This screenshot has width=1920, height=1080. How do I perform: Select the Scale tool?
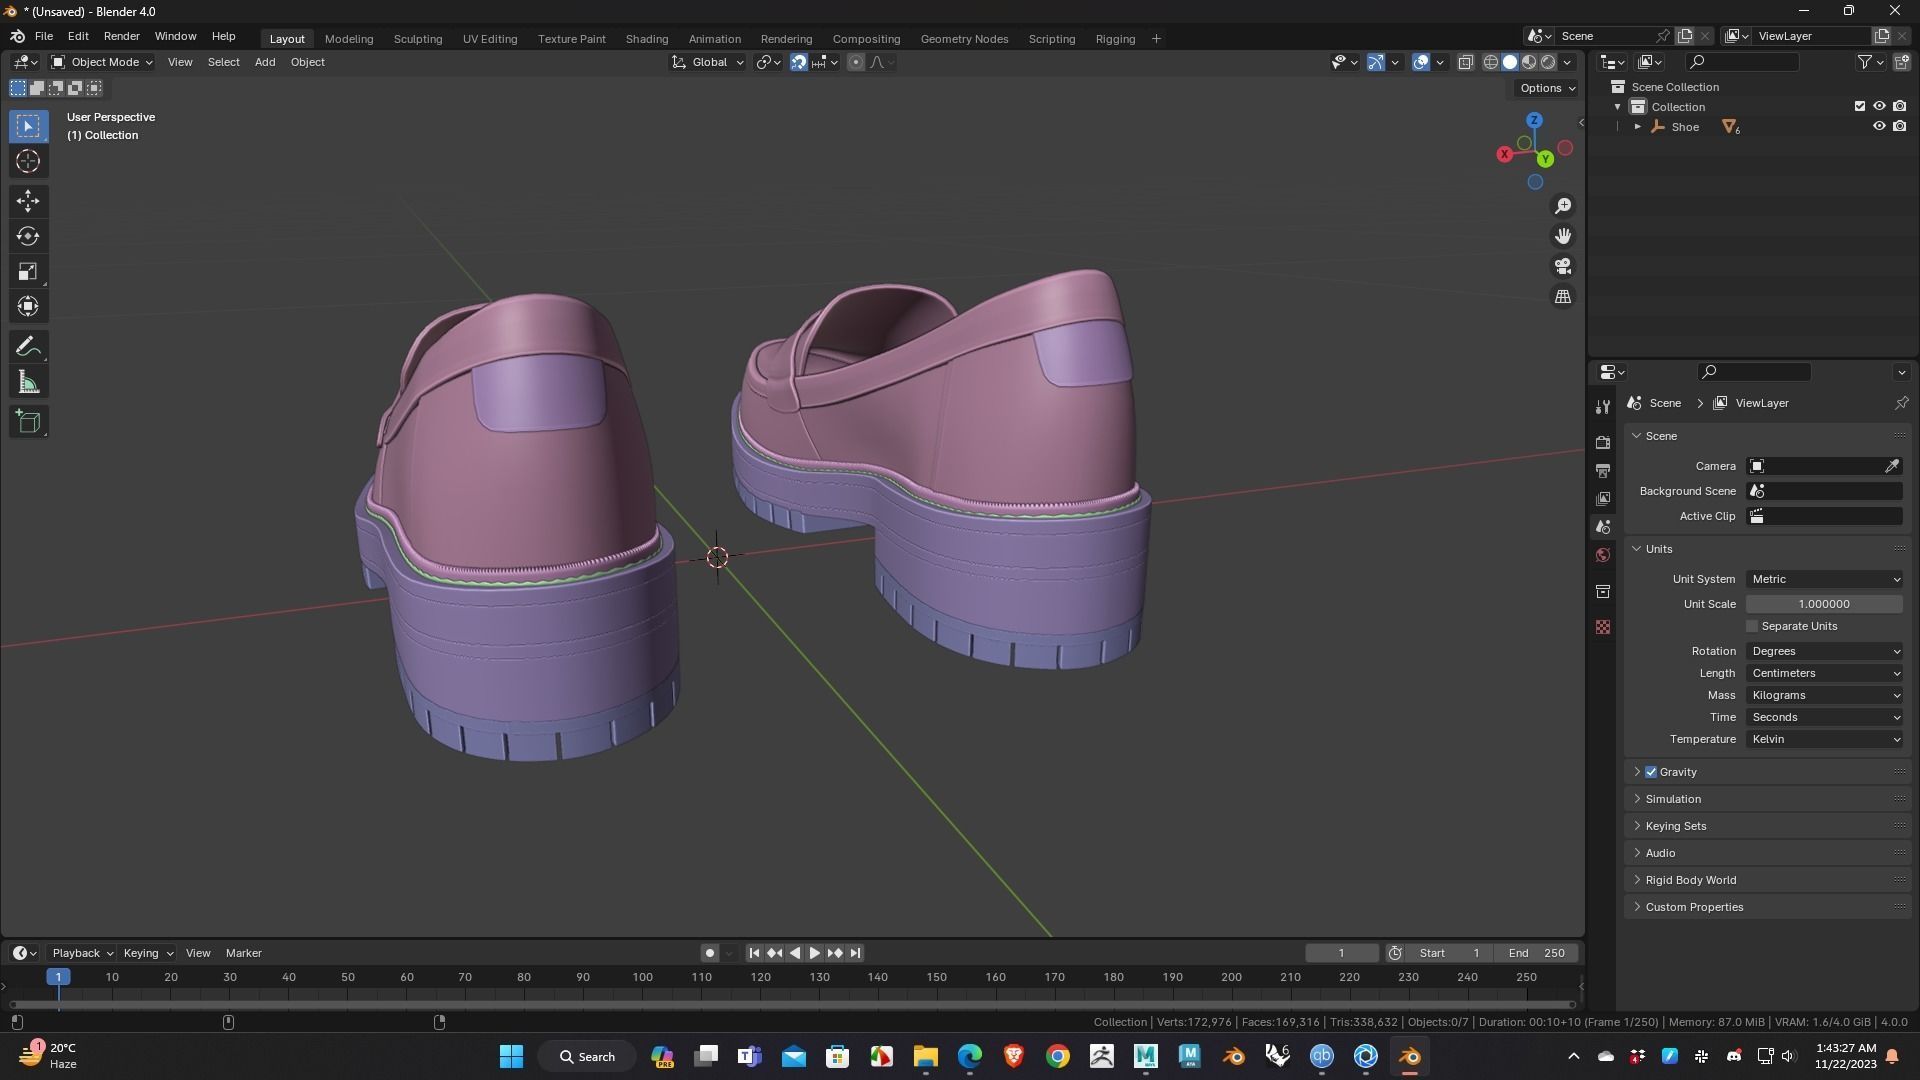28,271
